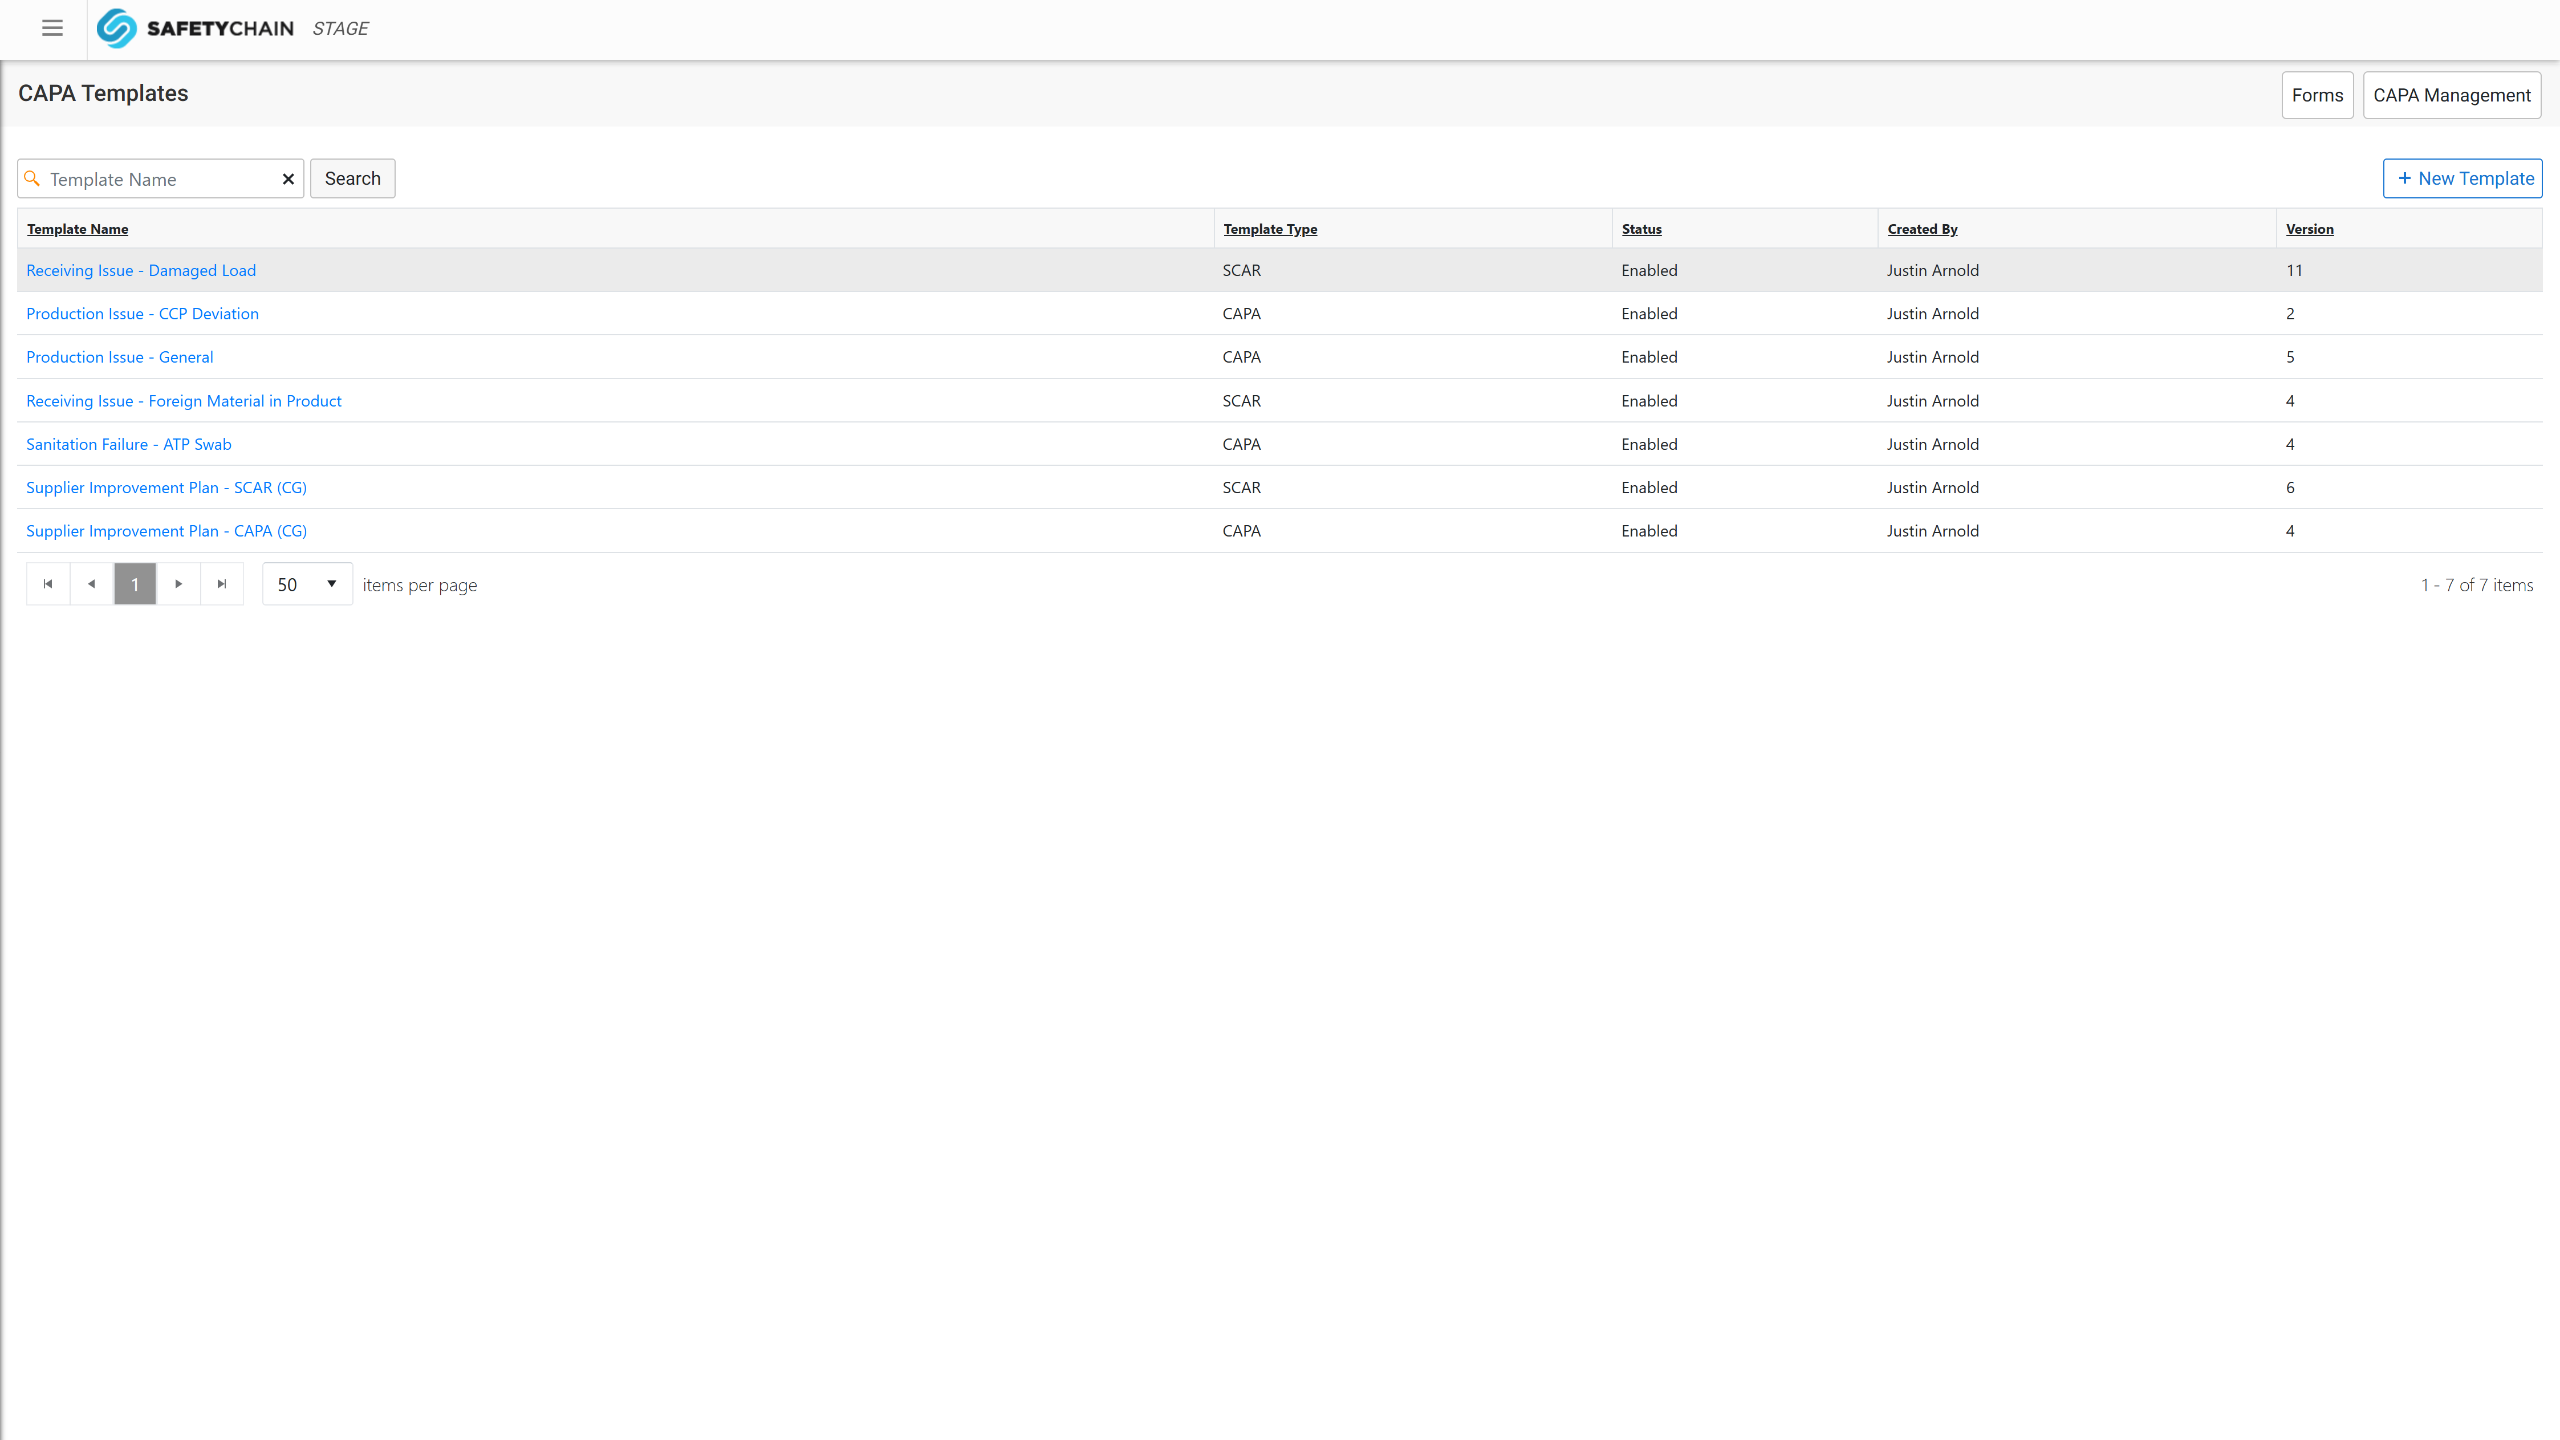The width and height of the screenshot is (2560, 1440).
Task: Clear the Template Name search field
Action: 288,179
